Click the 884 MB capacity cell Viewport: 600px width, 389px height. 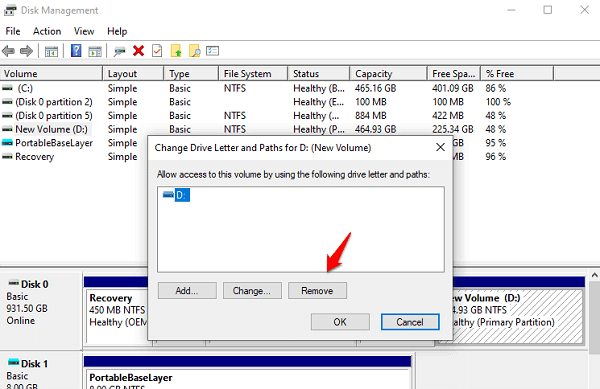coord(370,116)
